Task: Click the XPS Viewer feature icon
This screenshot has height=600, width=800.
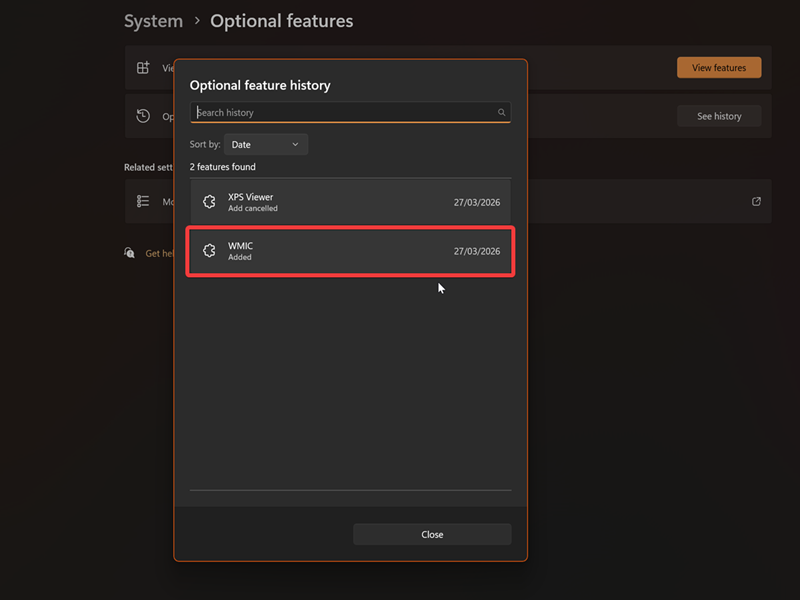Action: [209, 202]
